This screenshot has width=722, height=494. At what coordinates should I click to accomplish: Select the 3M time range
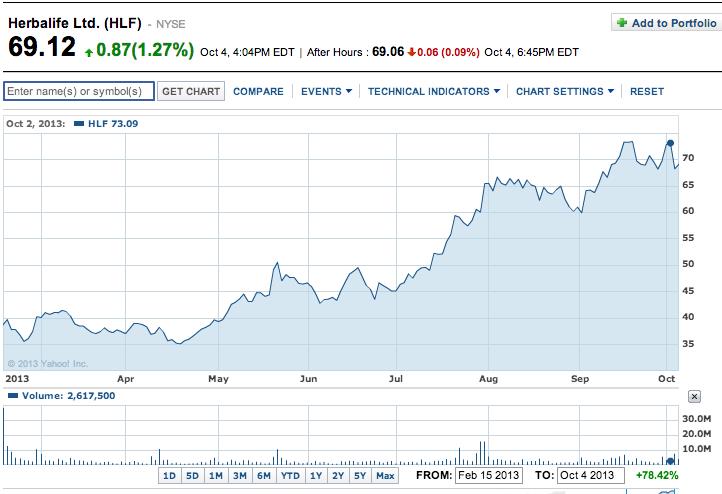240,476
